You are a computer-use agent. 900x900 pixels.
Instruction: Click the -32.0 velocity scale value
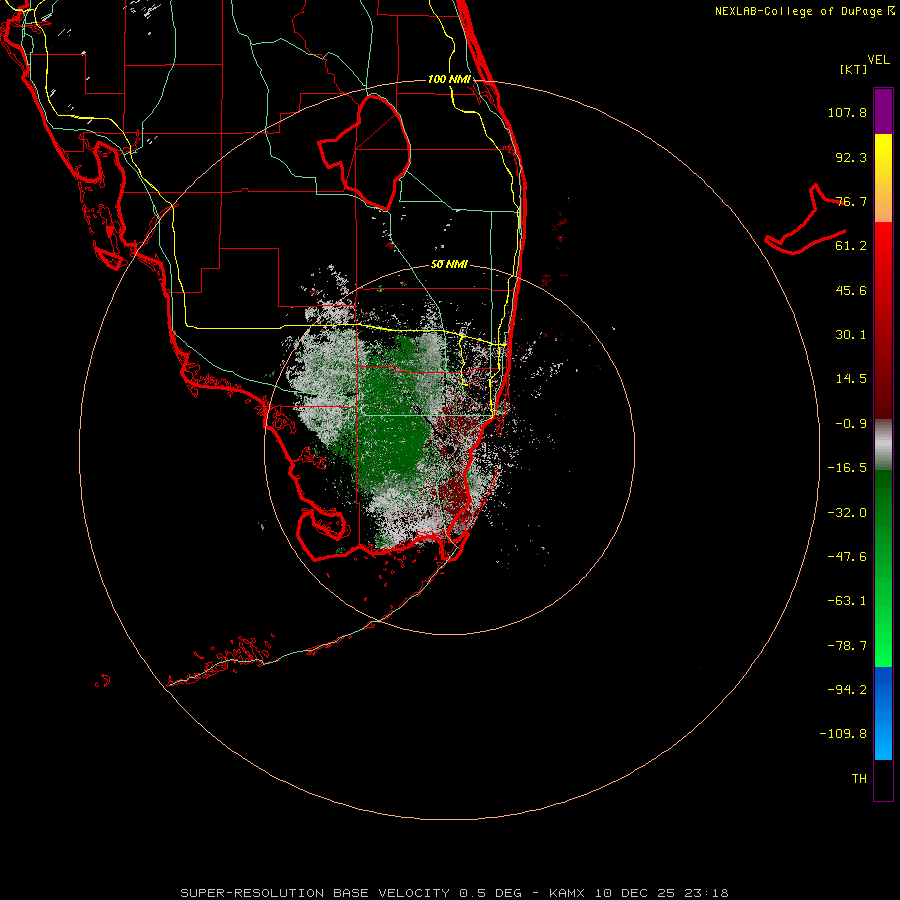click(x=847, y=513)
